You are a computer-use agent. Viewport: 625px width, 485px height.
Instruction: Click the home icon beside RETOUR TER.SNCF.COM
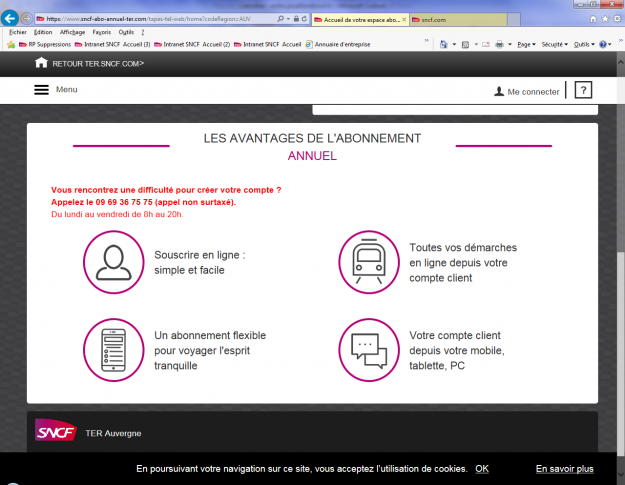point(41,62)
